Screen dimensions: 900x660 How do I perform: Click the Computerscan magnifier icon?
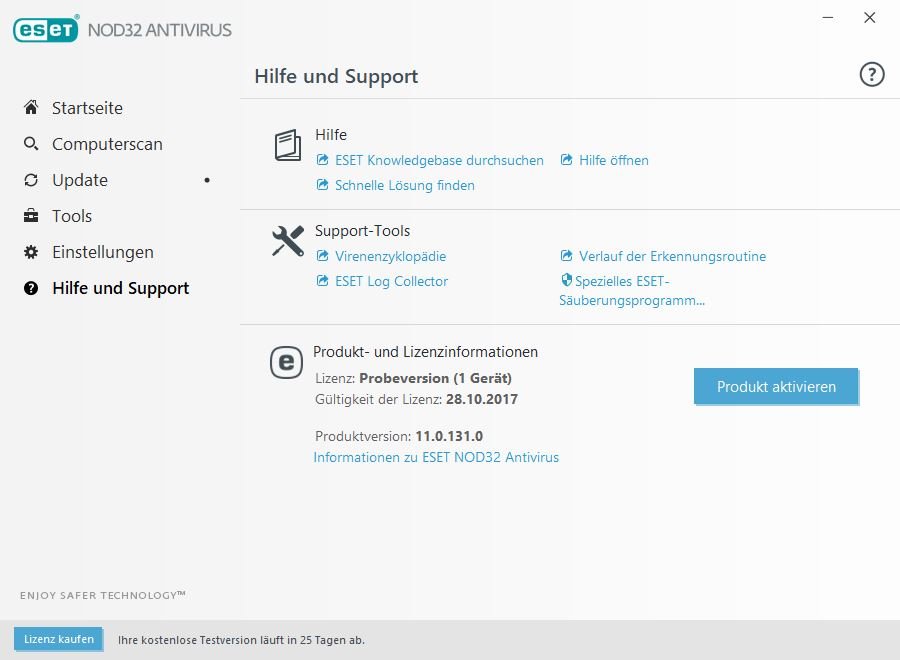(31, 143)
